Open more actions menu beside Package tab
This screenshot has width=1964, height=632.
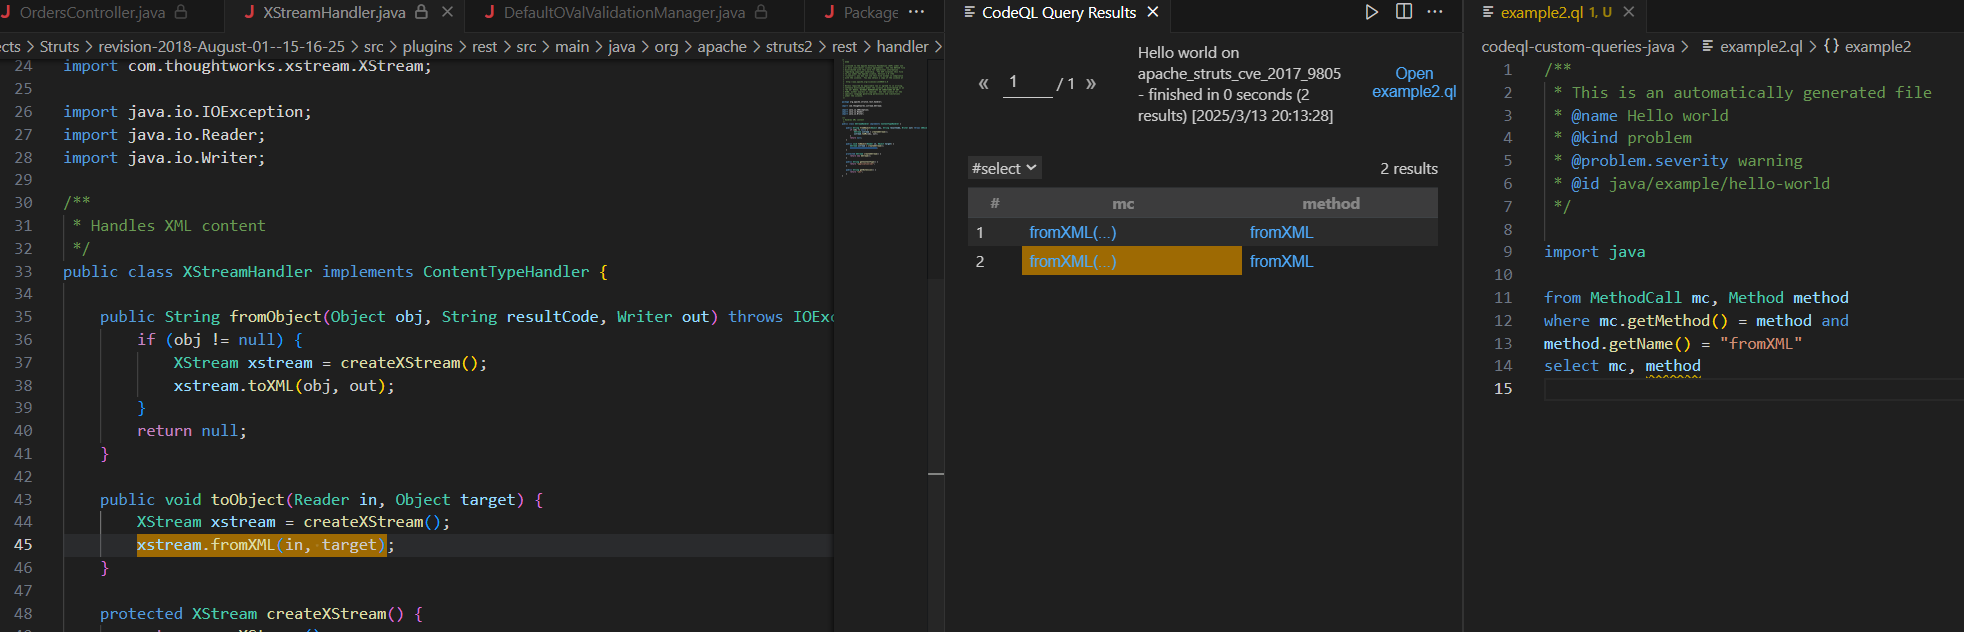916,12
